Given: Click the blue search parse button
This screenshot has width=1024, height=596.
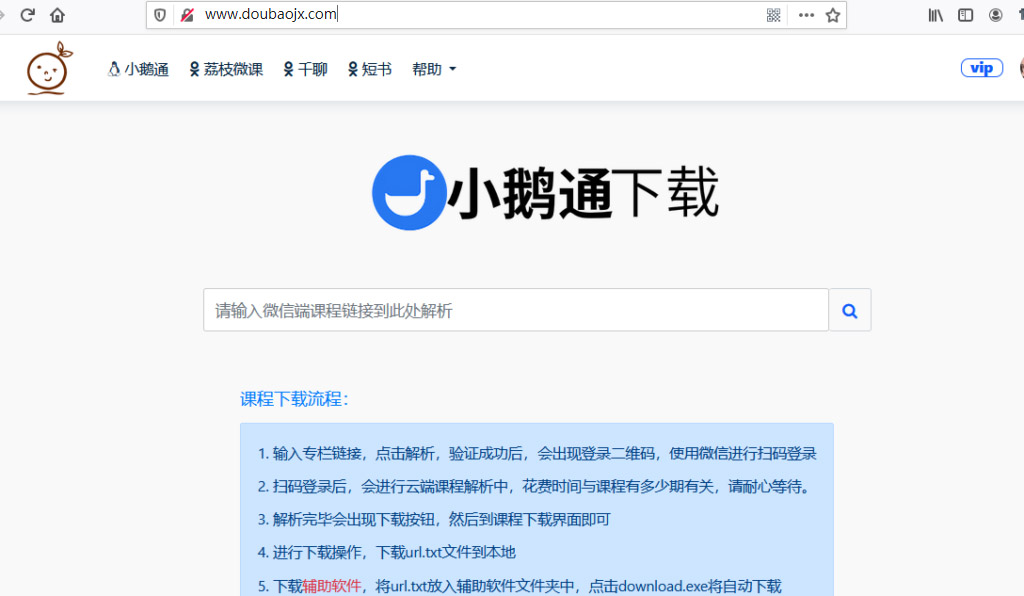Looking at the screenshot, I should [850, 310].
